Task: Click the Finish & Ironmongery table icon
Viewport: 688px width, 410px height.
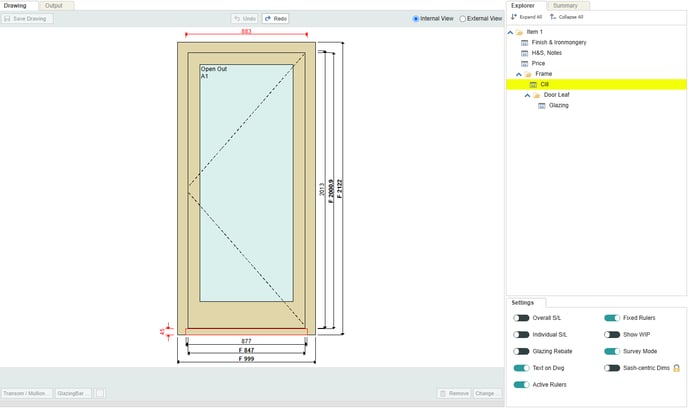Action: pyautogui.click(x=525, y=42)
